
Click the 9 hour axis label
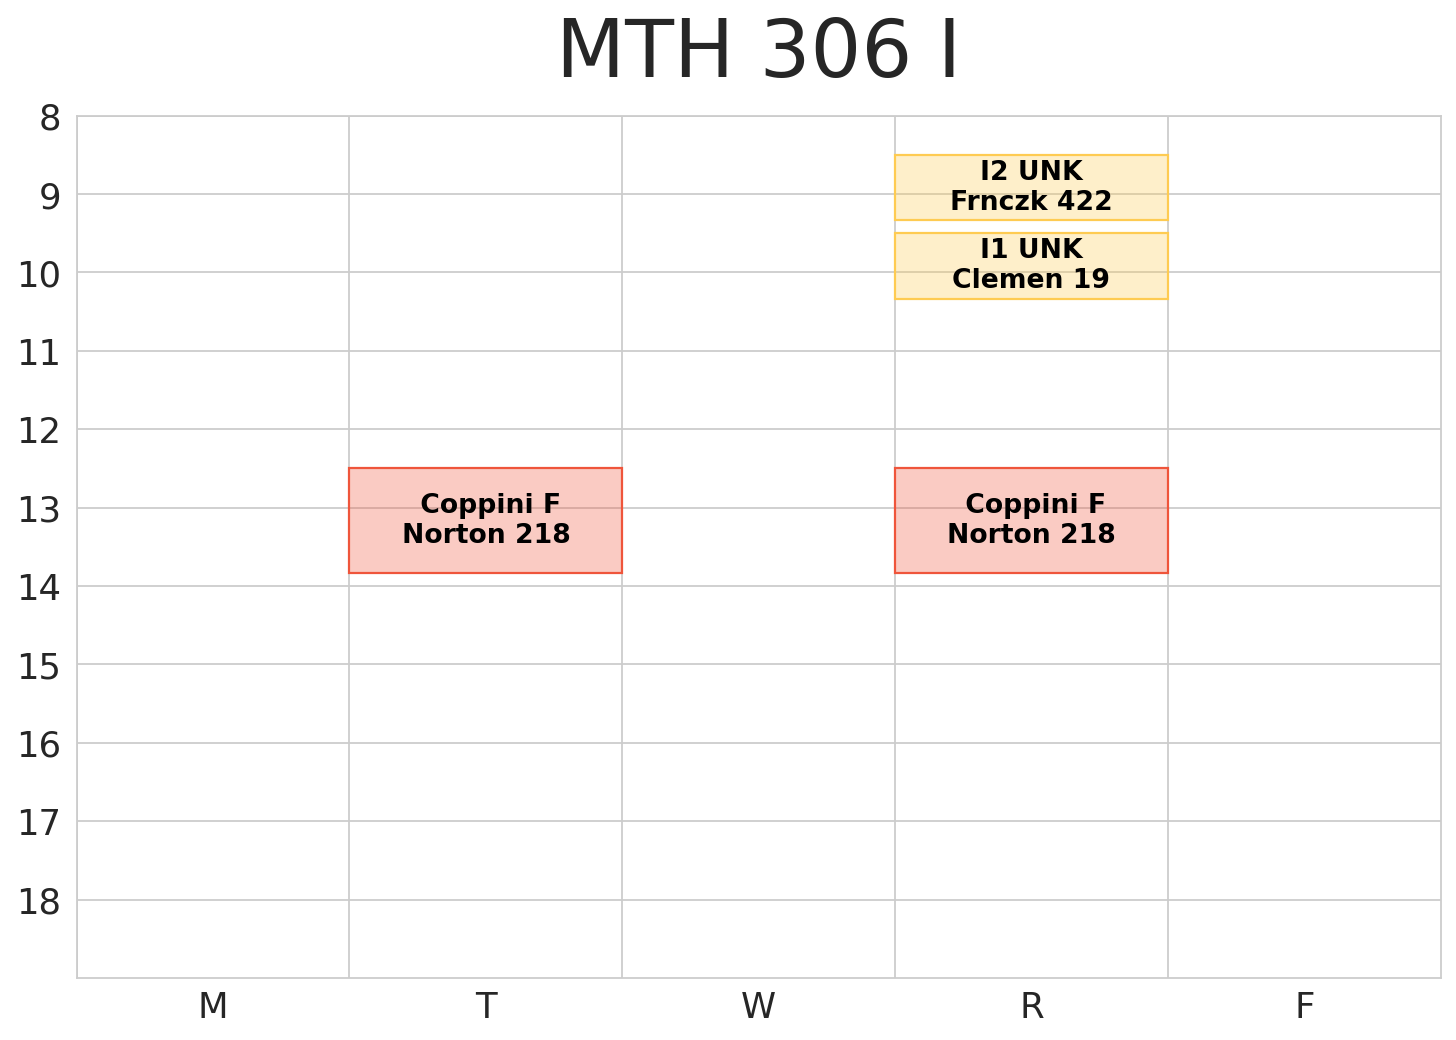pyautogui.click(x=49, y=197)
